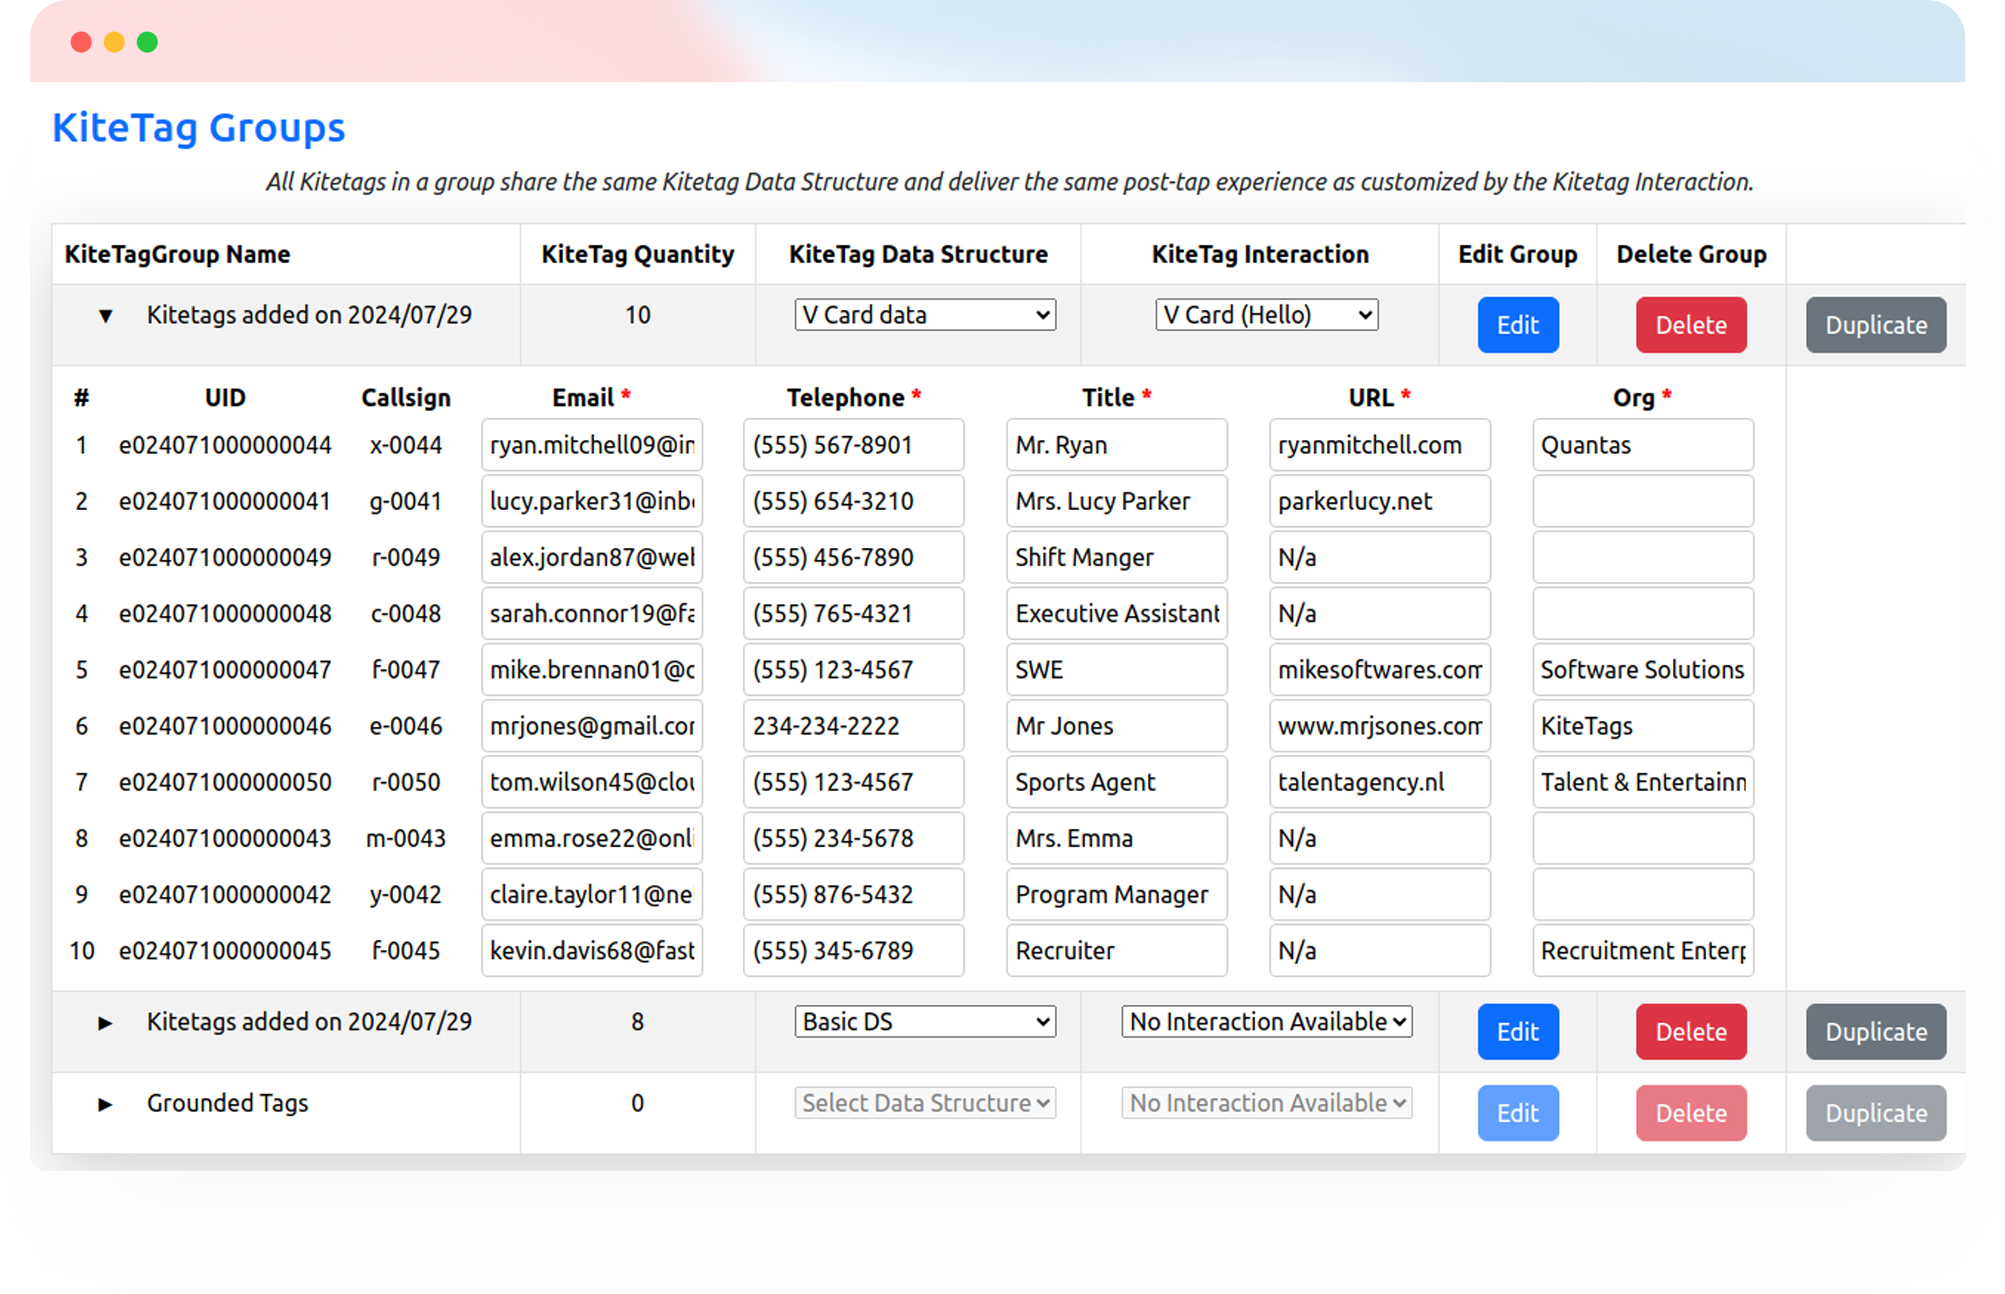Click the 234-234-2222 telephone field

tap(853, 726)
